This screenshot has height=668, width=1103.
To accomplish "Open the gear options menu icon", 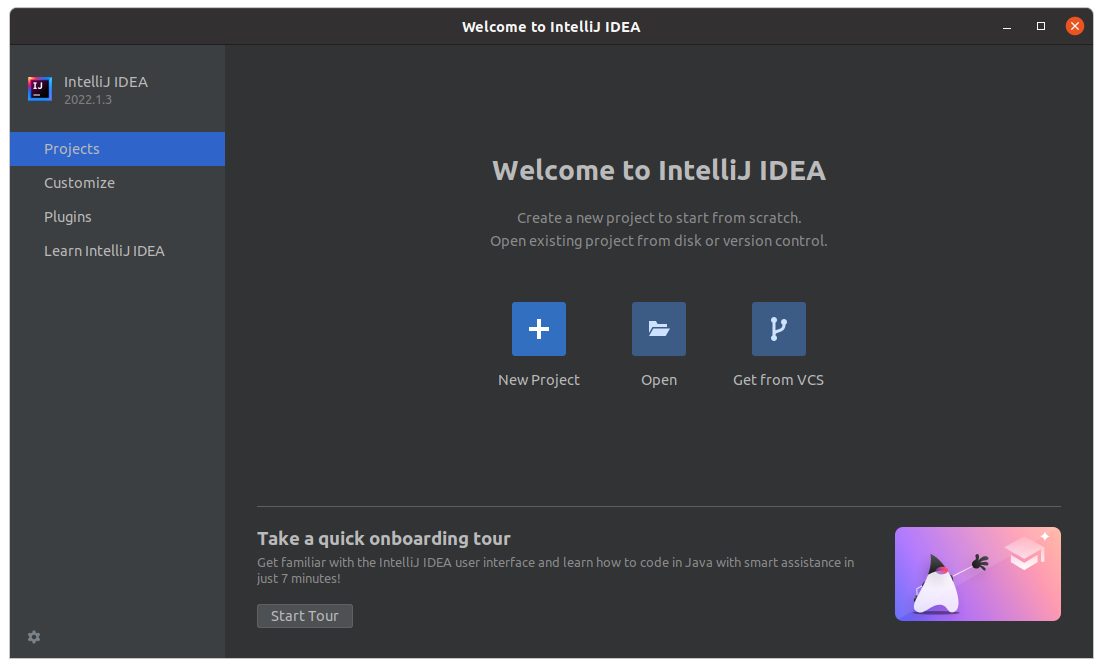I will coord(34,637).
